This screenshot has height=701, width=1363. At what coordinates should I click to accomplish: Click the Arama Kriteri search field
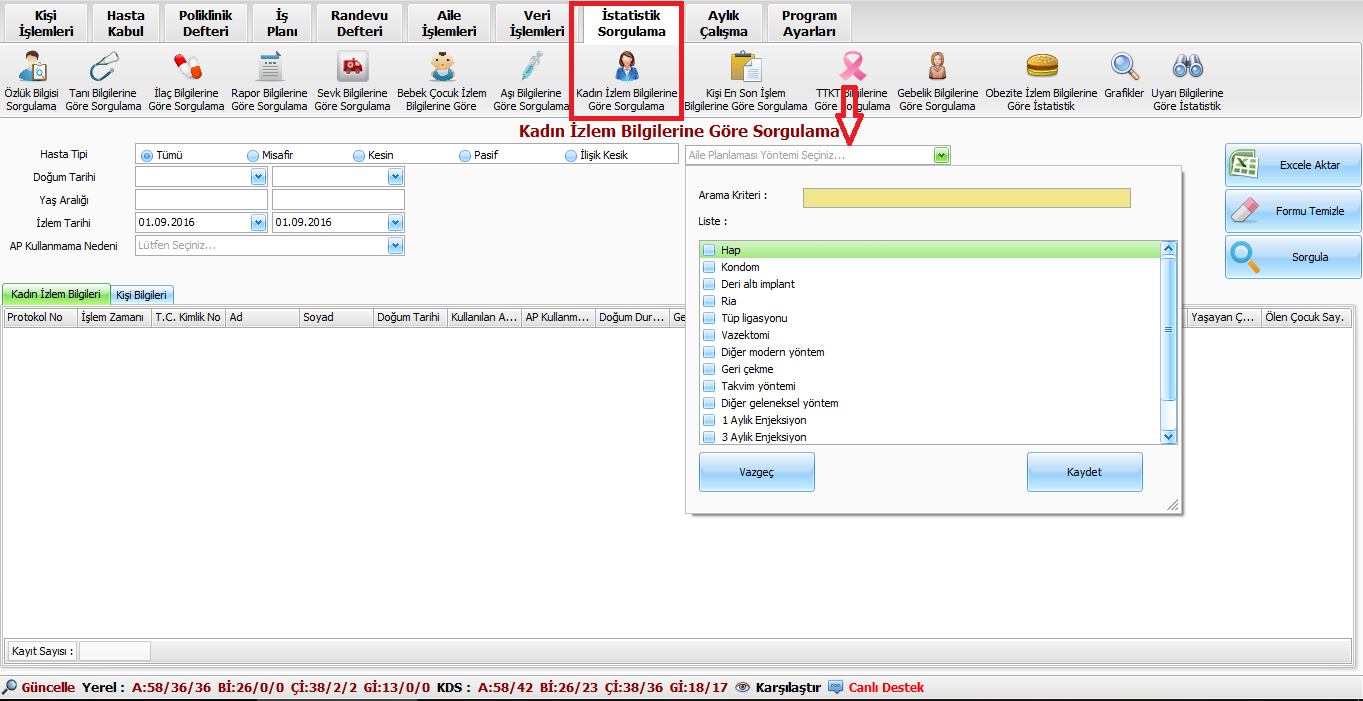[x=966, y=198]
